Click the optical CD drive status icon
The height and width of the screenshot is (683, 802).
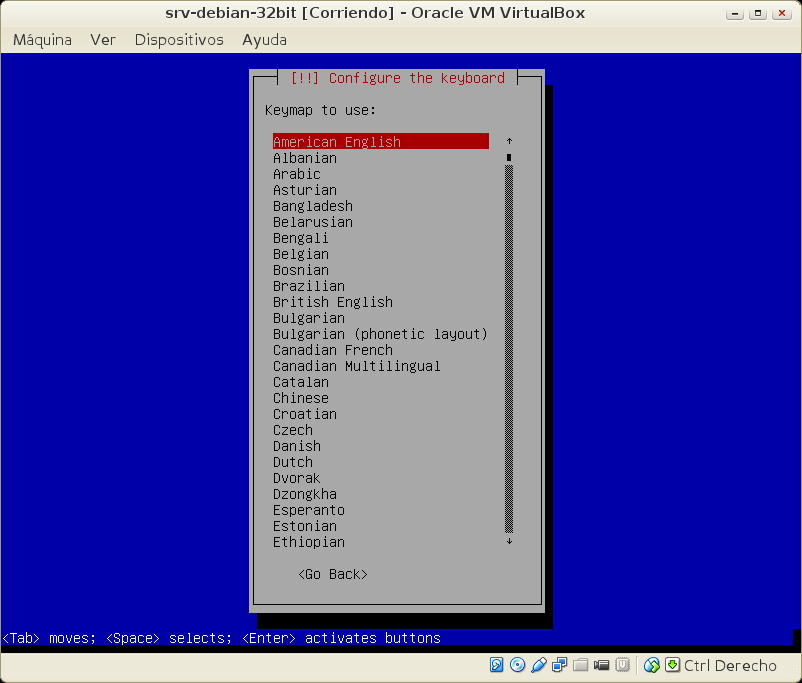[517, 665]
